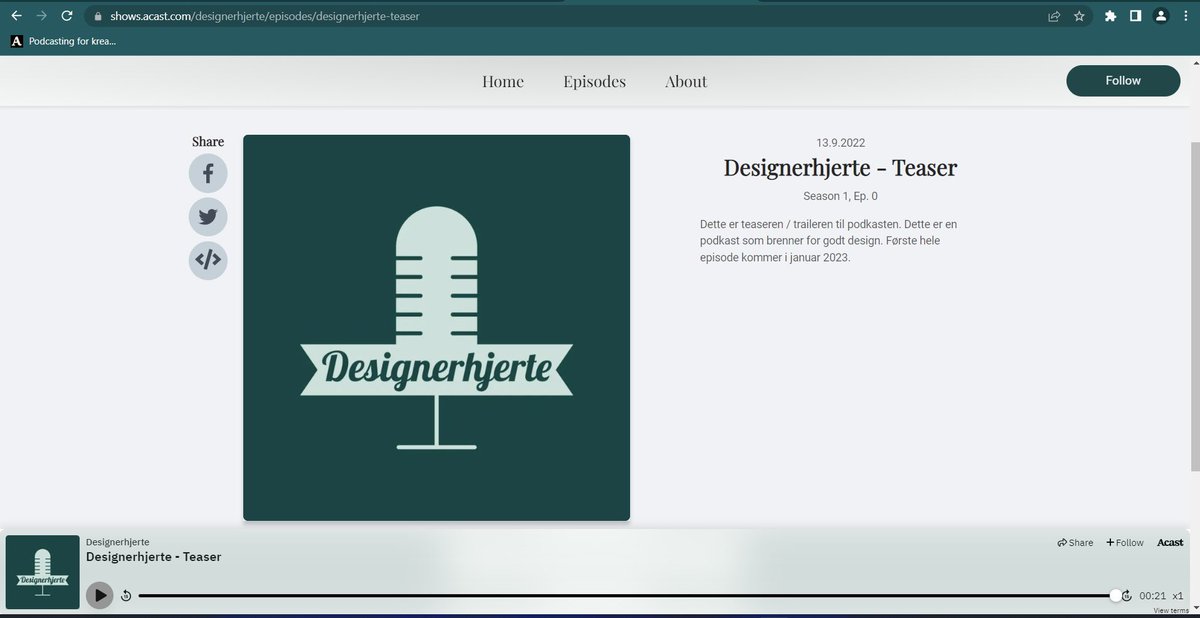Click the large Designerhjerte cover art
Viewport: 1200px width, 618px height.
436,328
